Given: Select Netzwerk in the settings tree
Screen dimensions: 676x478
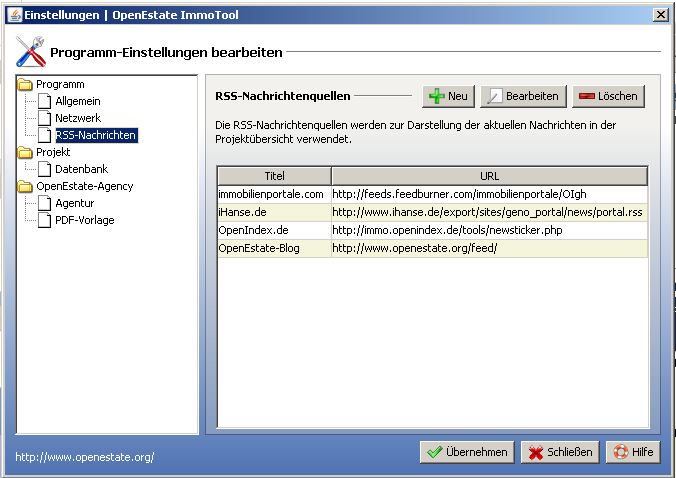Looking at the screenshot, I should (x=77, y=118).
